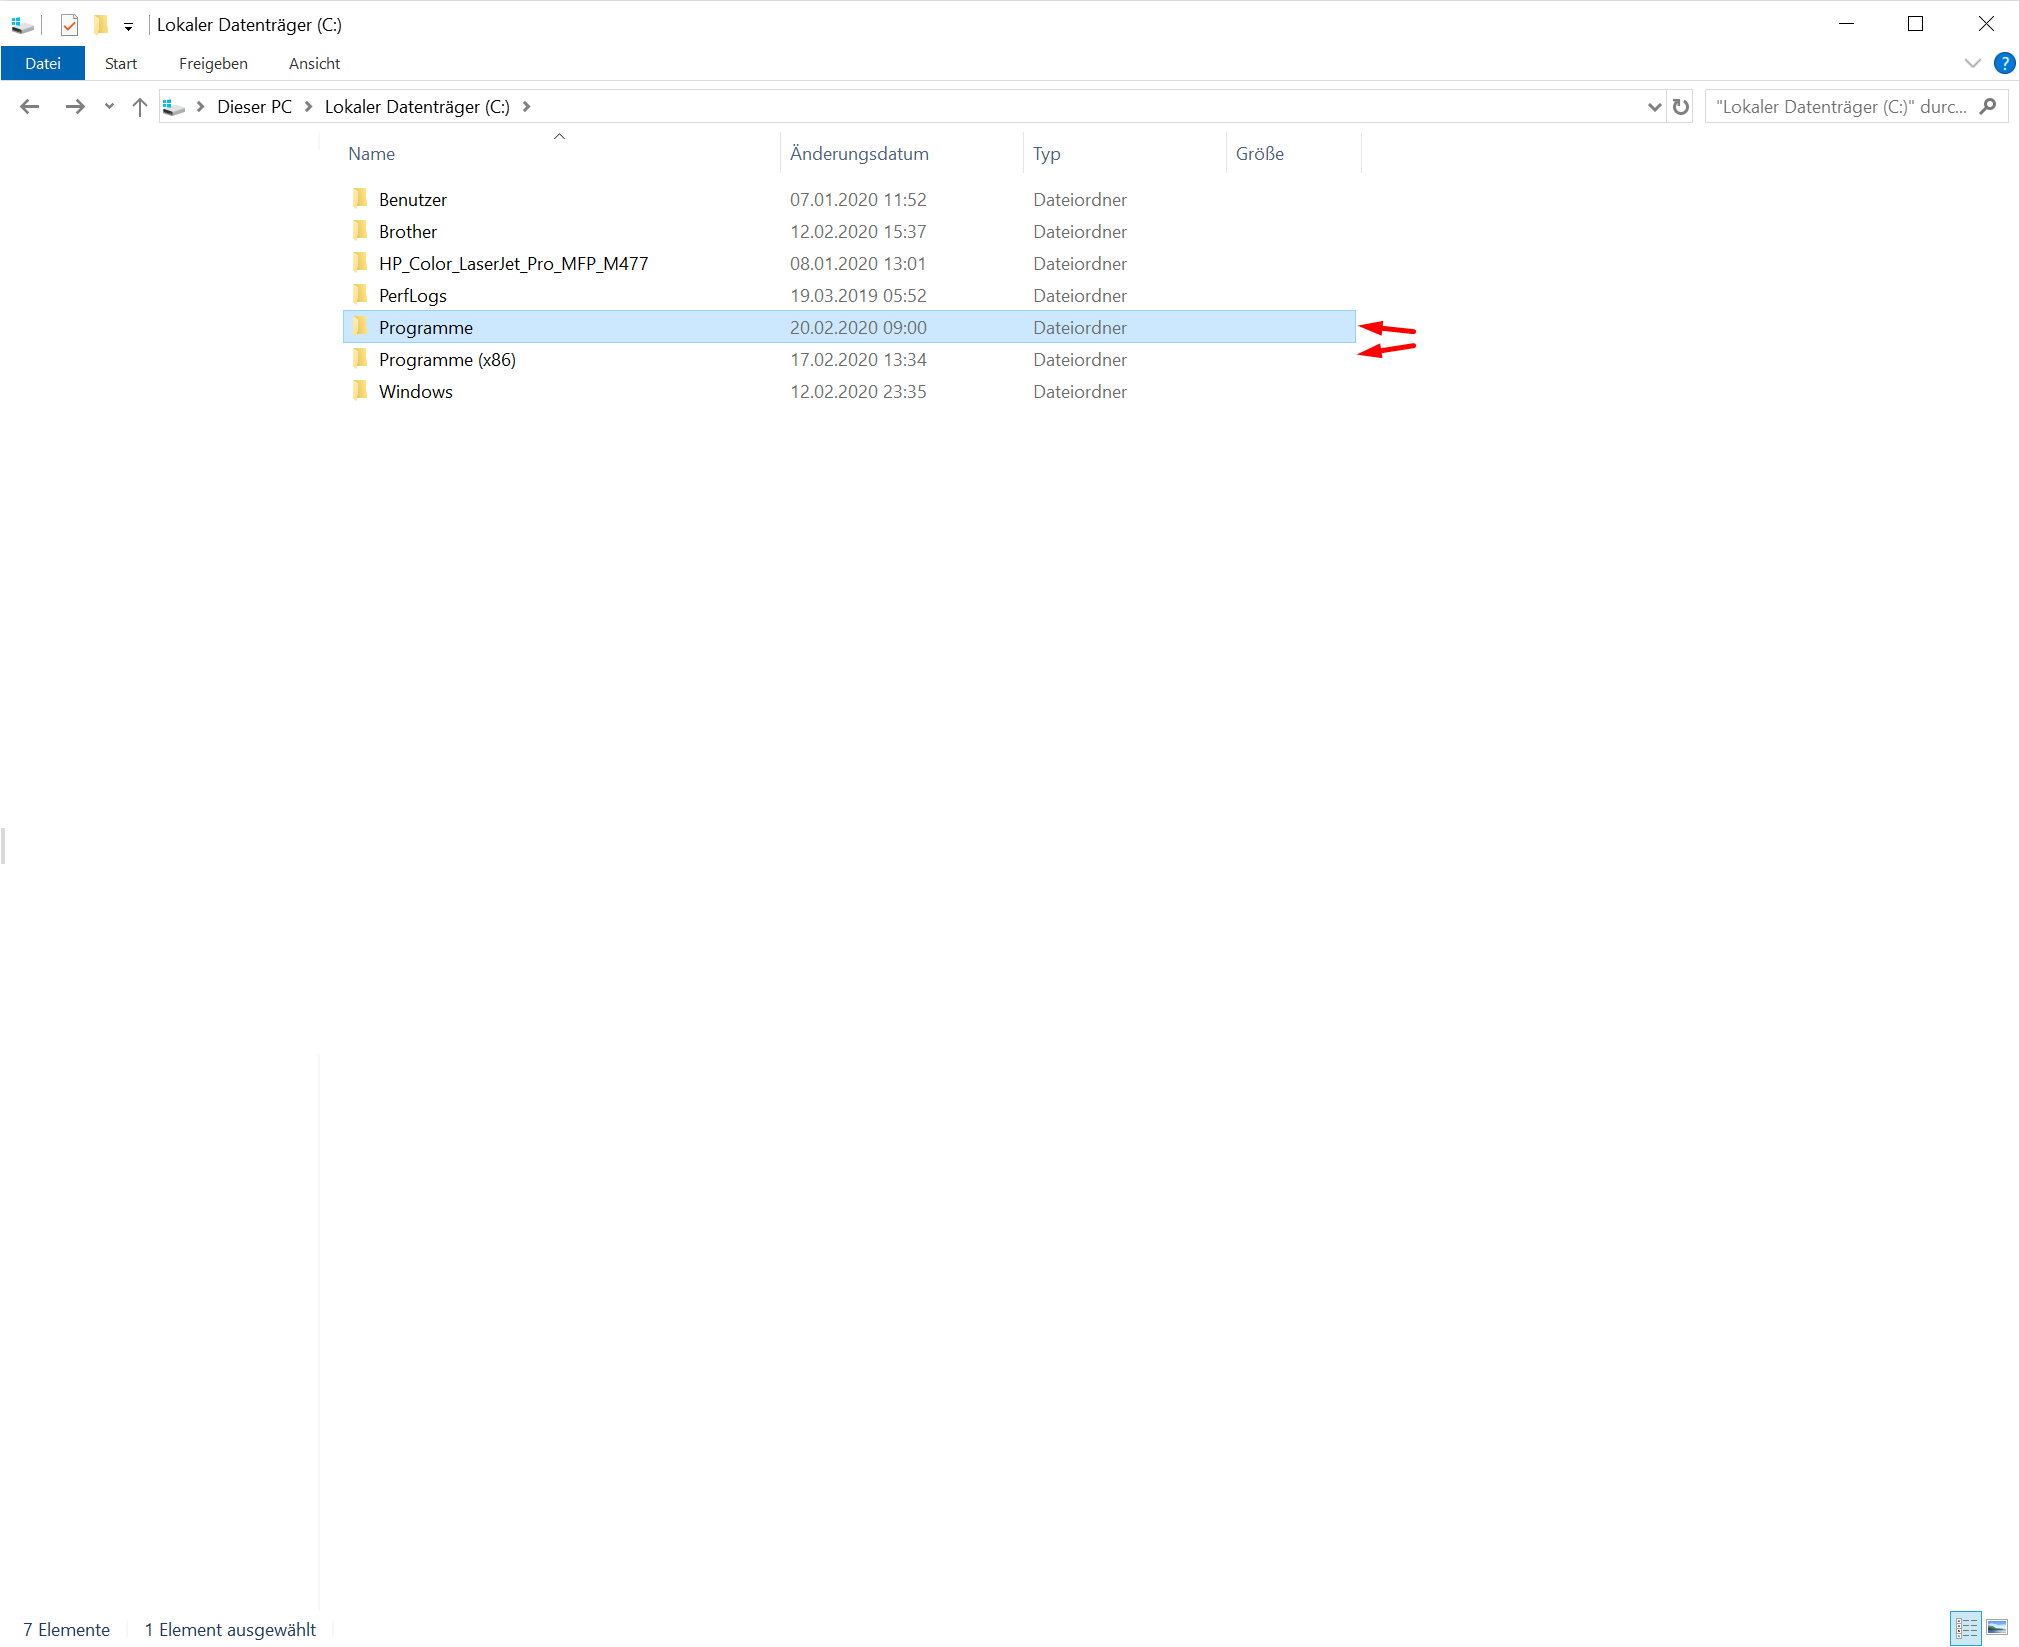Open Dieser PC from the breadcrumb
This screenshot has width=2019, height=1647.
254,106
